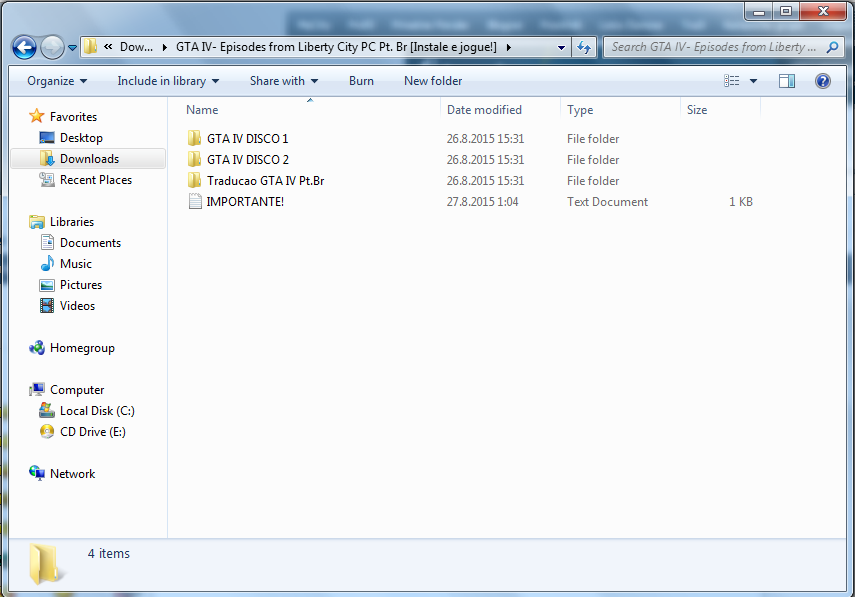Toggle the preview pane
This screenshot has width=855, height=597.
point(787,81)
